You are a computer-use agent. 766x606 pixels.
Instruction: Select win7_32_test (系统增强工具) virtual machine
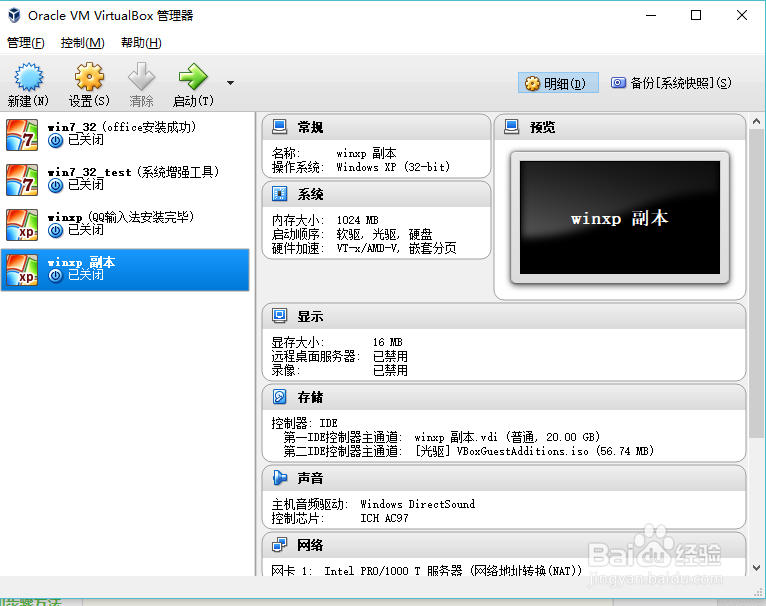tap(125, 179)
